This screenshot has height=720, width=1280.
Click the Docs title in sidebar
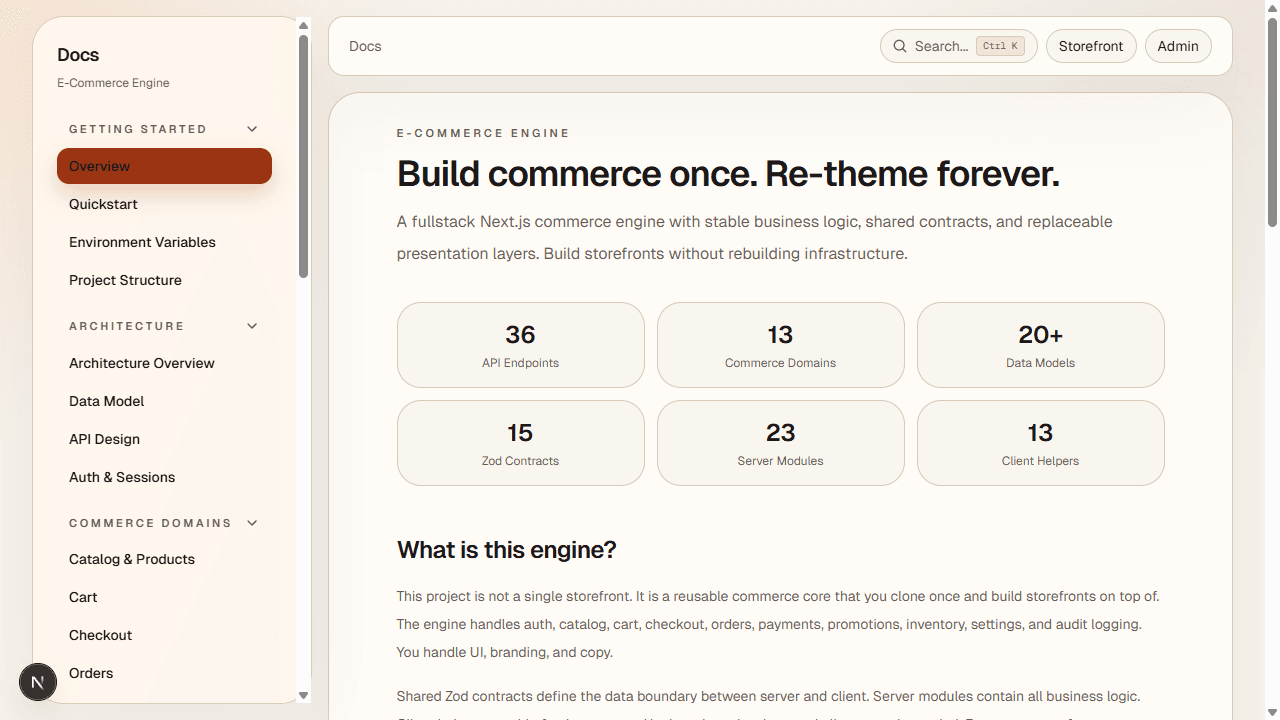coord(78,55)
